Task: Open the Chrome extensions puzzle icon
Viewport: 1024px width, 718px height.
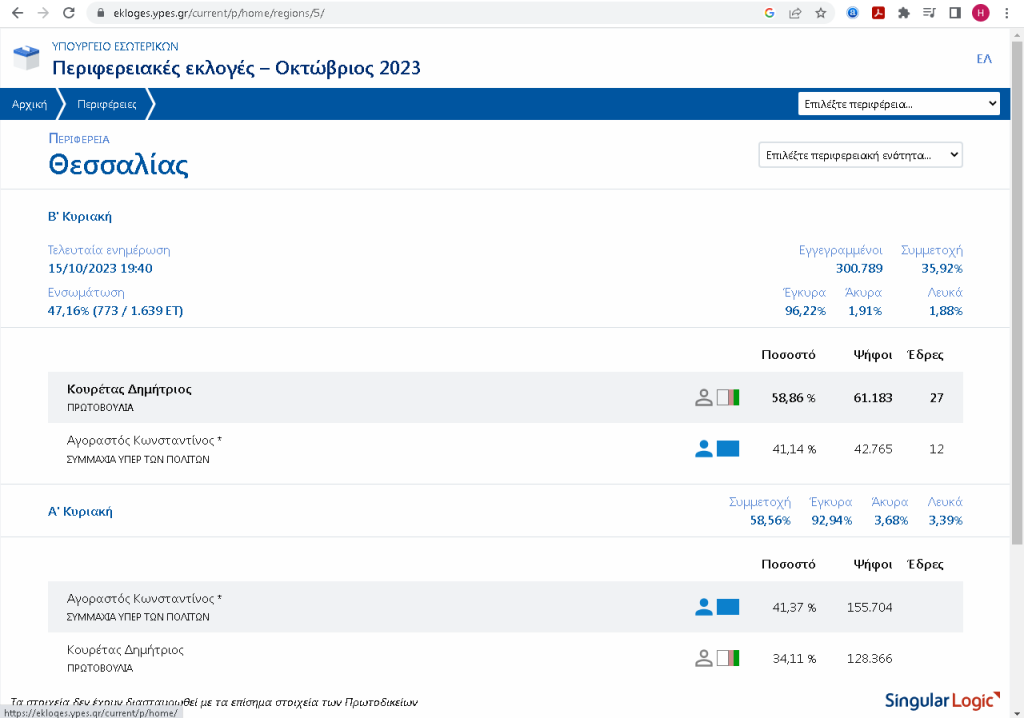Action: pyautogui.click(x=904, y=13)
